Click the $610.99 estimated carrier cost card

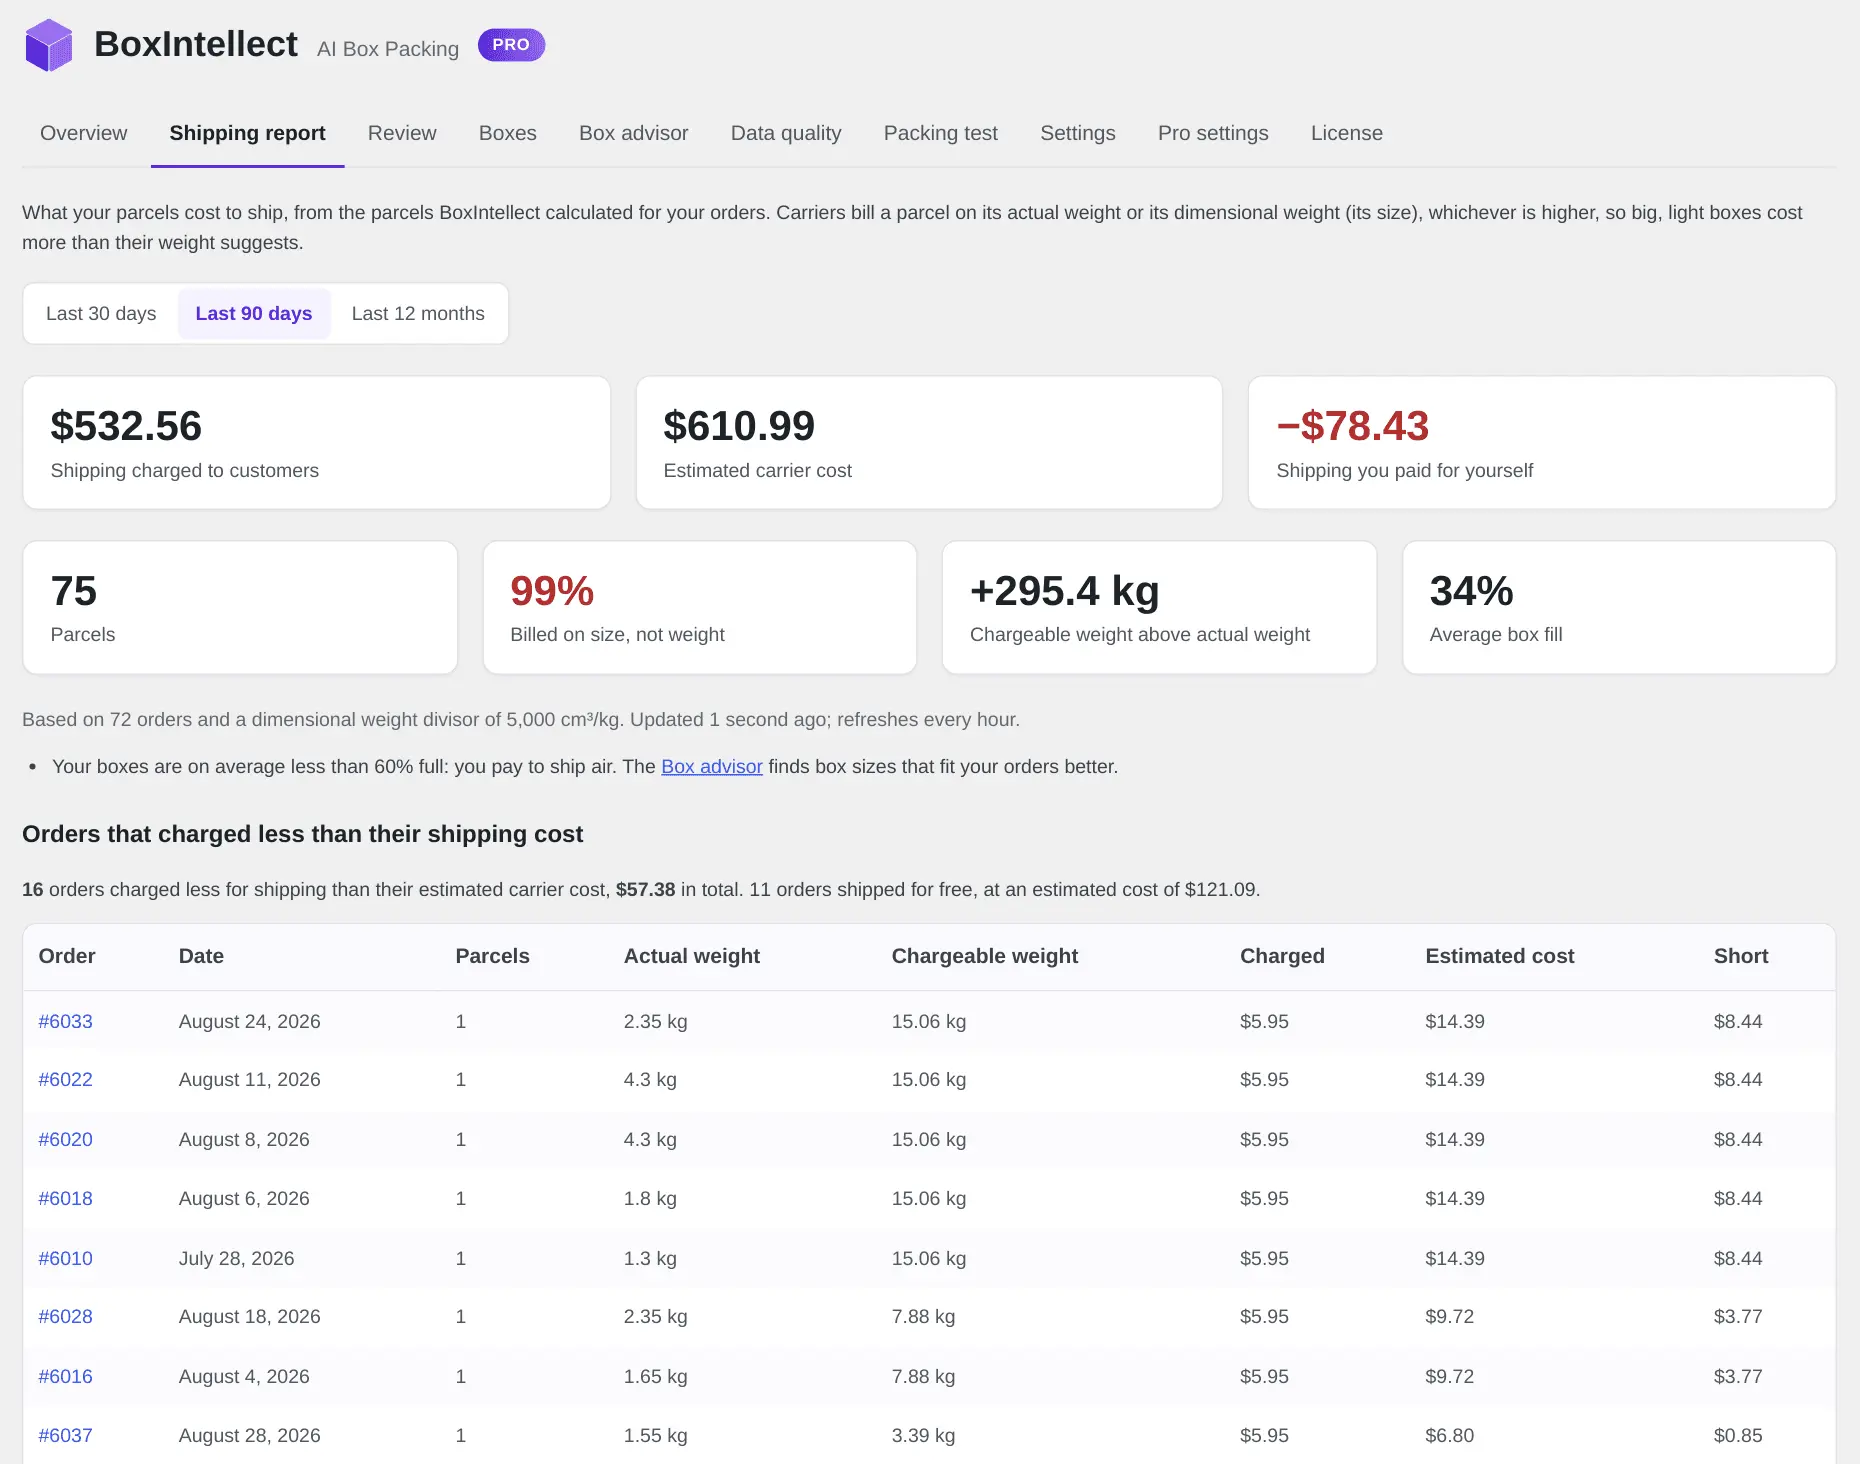tap(929, 443)
